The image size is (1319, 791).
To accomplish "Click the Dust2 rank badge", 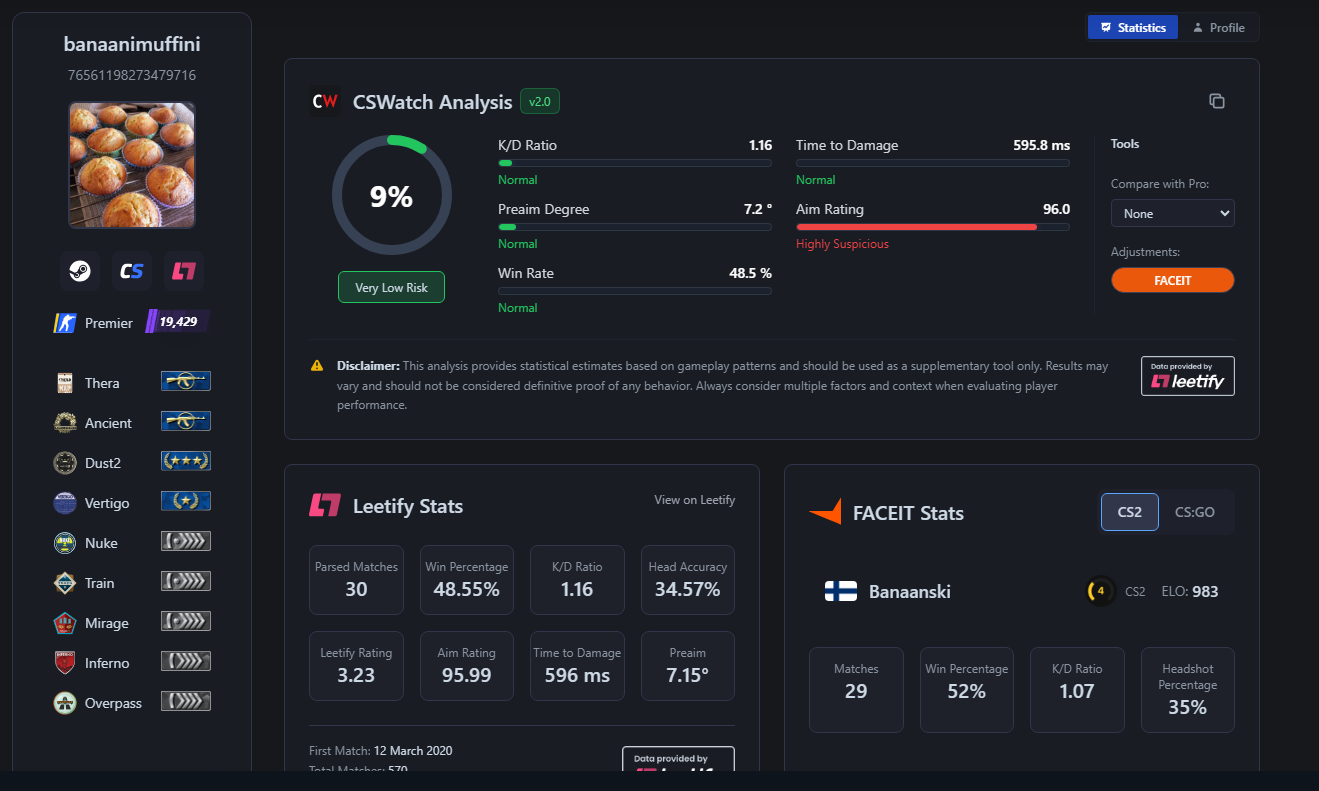I will [x=186, y=461].
